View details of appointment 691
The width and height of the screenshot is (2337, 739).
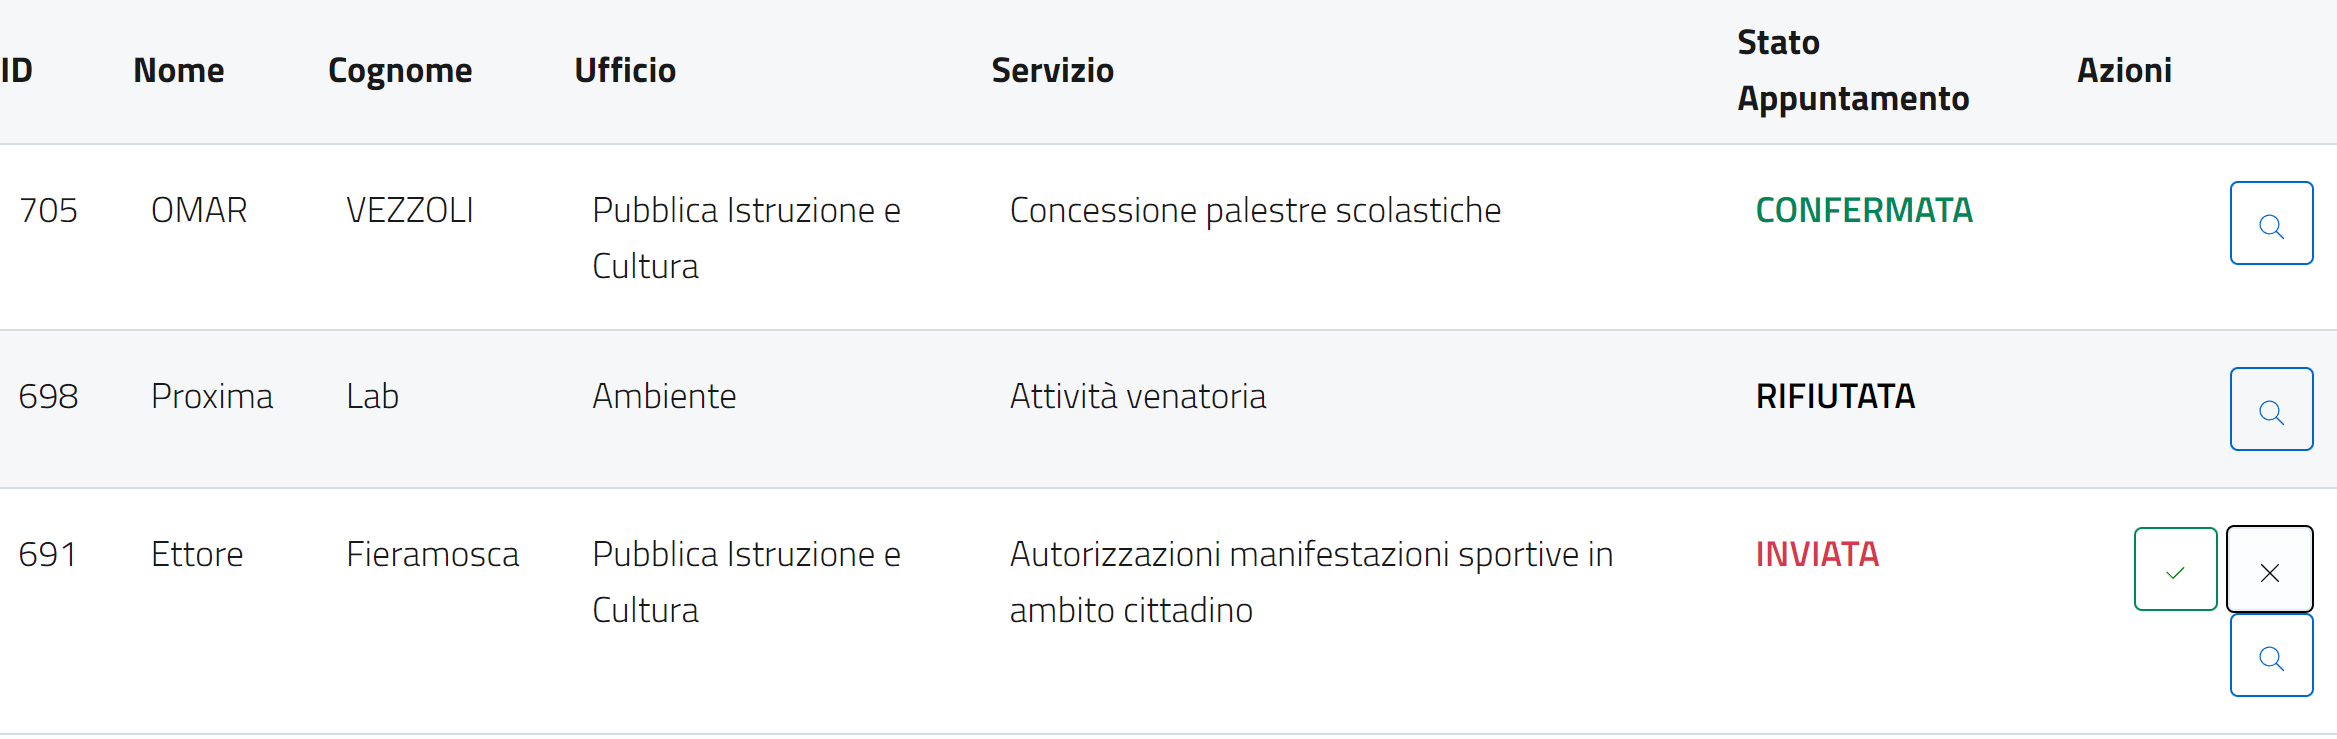(x=2271, y=655)
